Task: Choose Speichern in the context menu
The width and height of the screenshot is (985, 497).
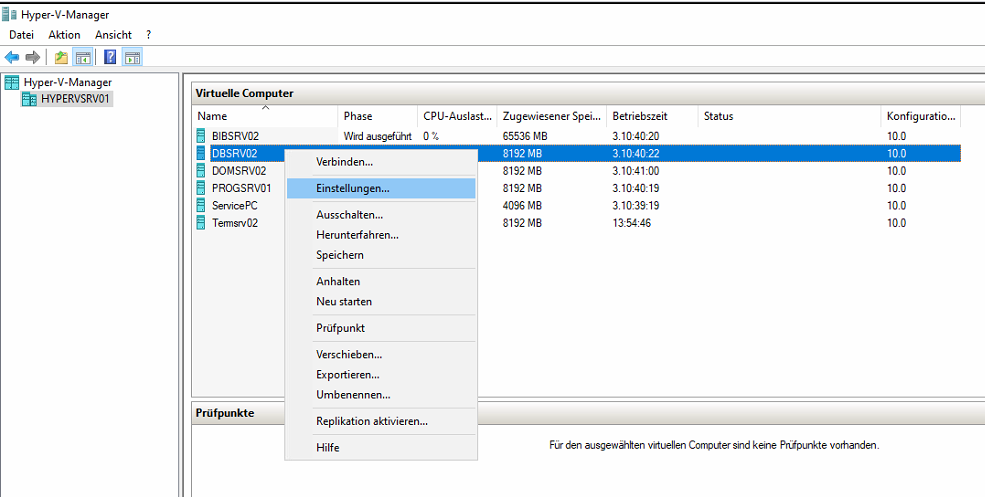Action: 381,255
